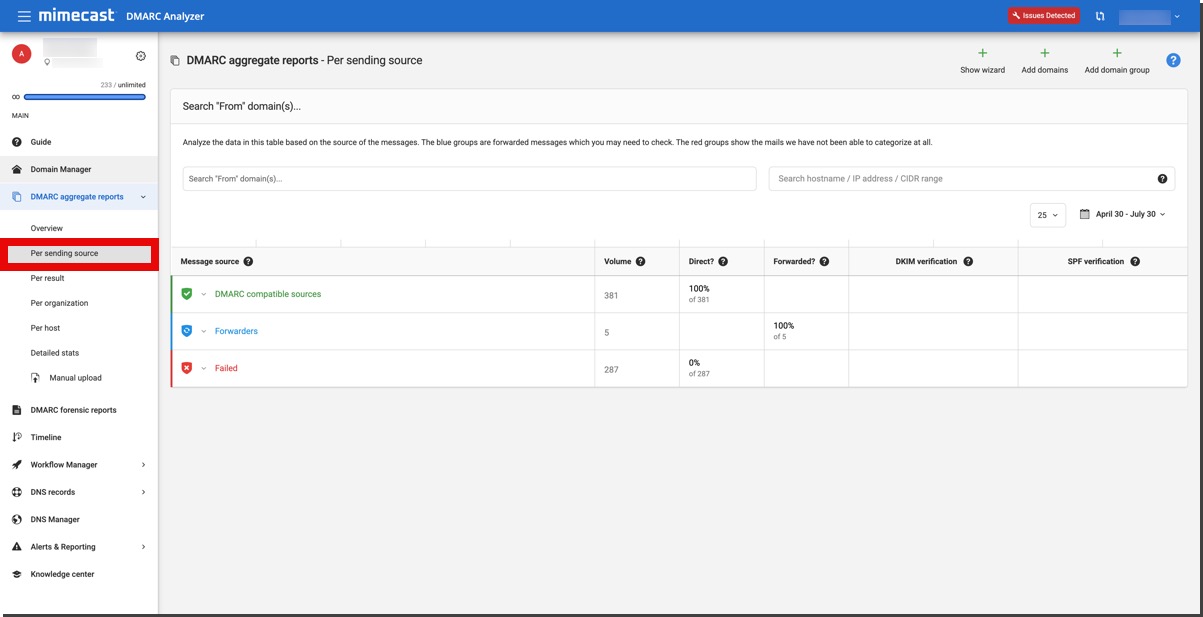Click help icon next to Message source
Viewport: 1203px width, 617px height.
(248, 262)
